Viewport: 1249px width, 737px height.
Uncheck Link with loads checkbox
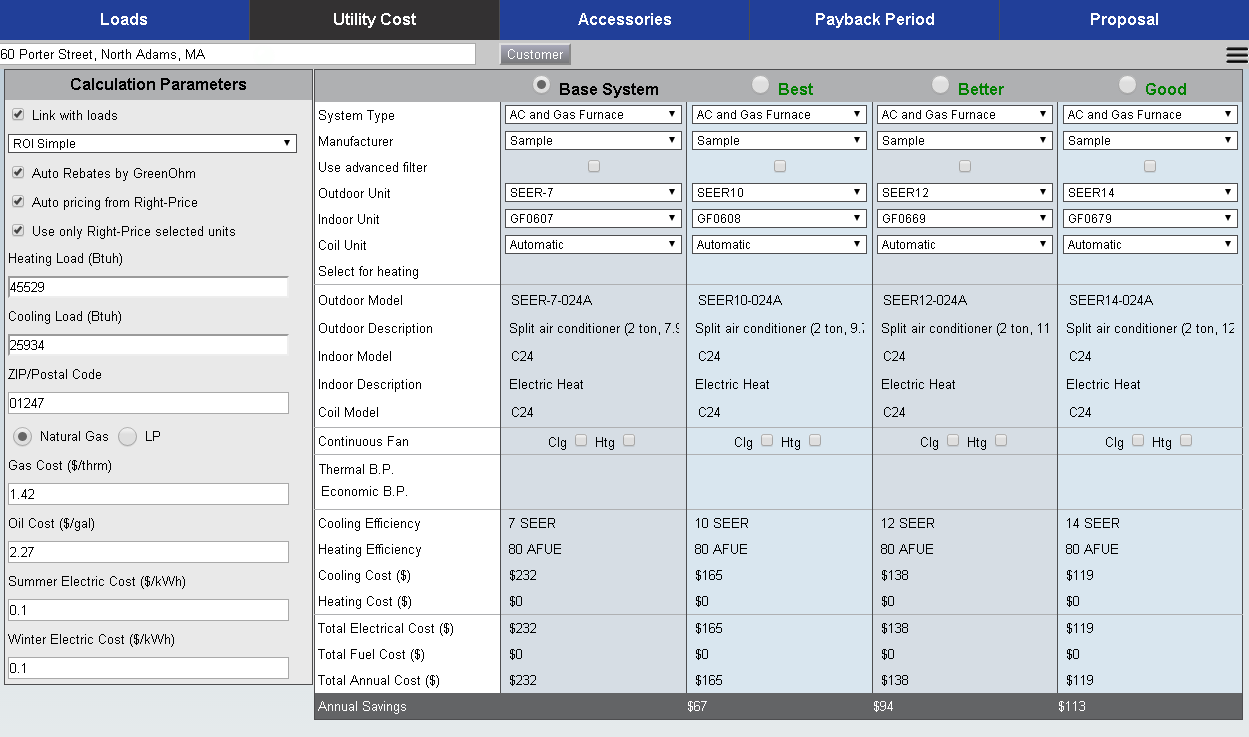[18, 115]
